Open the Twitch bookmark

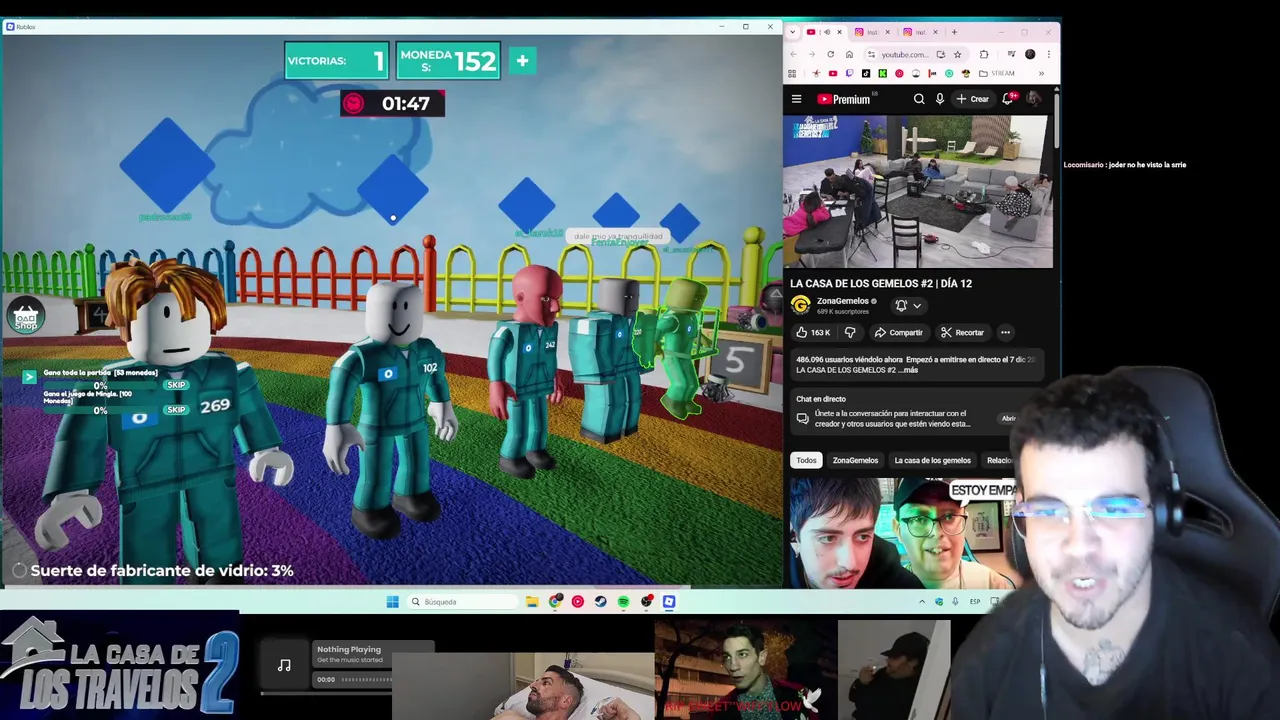point(850,73)
